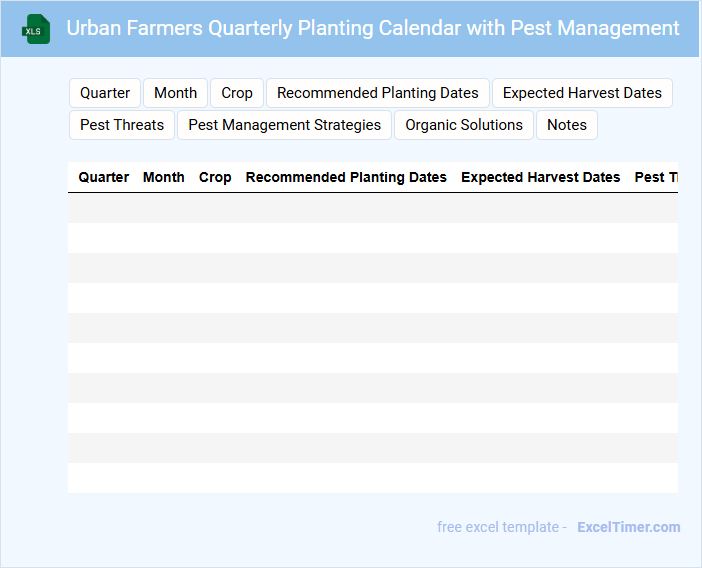Click the Pest Threats tag

[122, 125]
